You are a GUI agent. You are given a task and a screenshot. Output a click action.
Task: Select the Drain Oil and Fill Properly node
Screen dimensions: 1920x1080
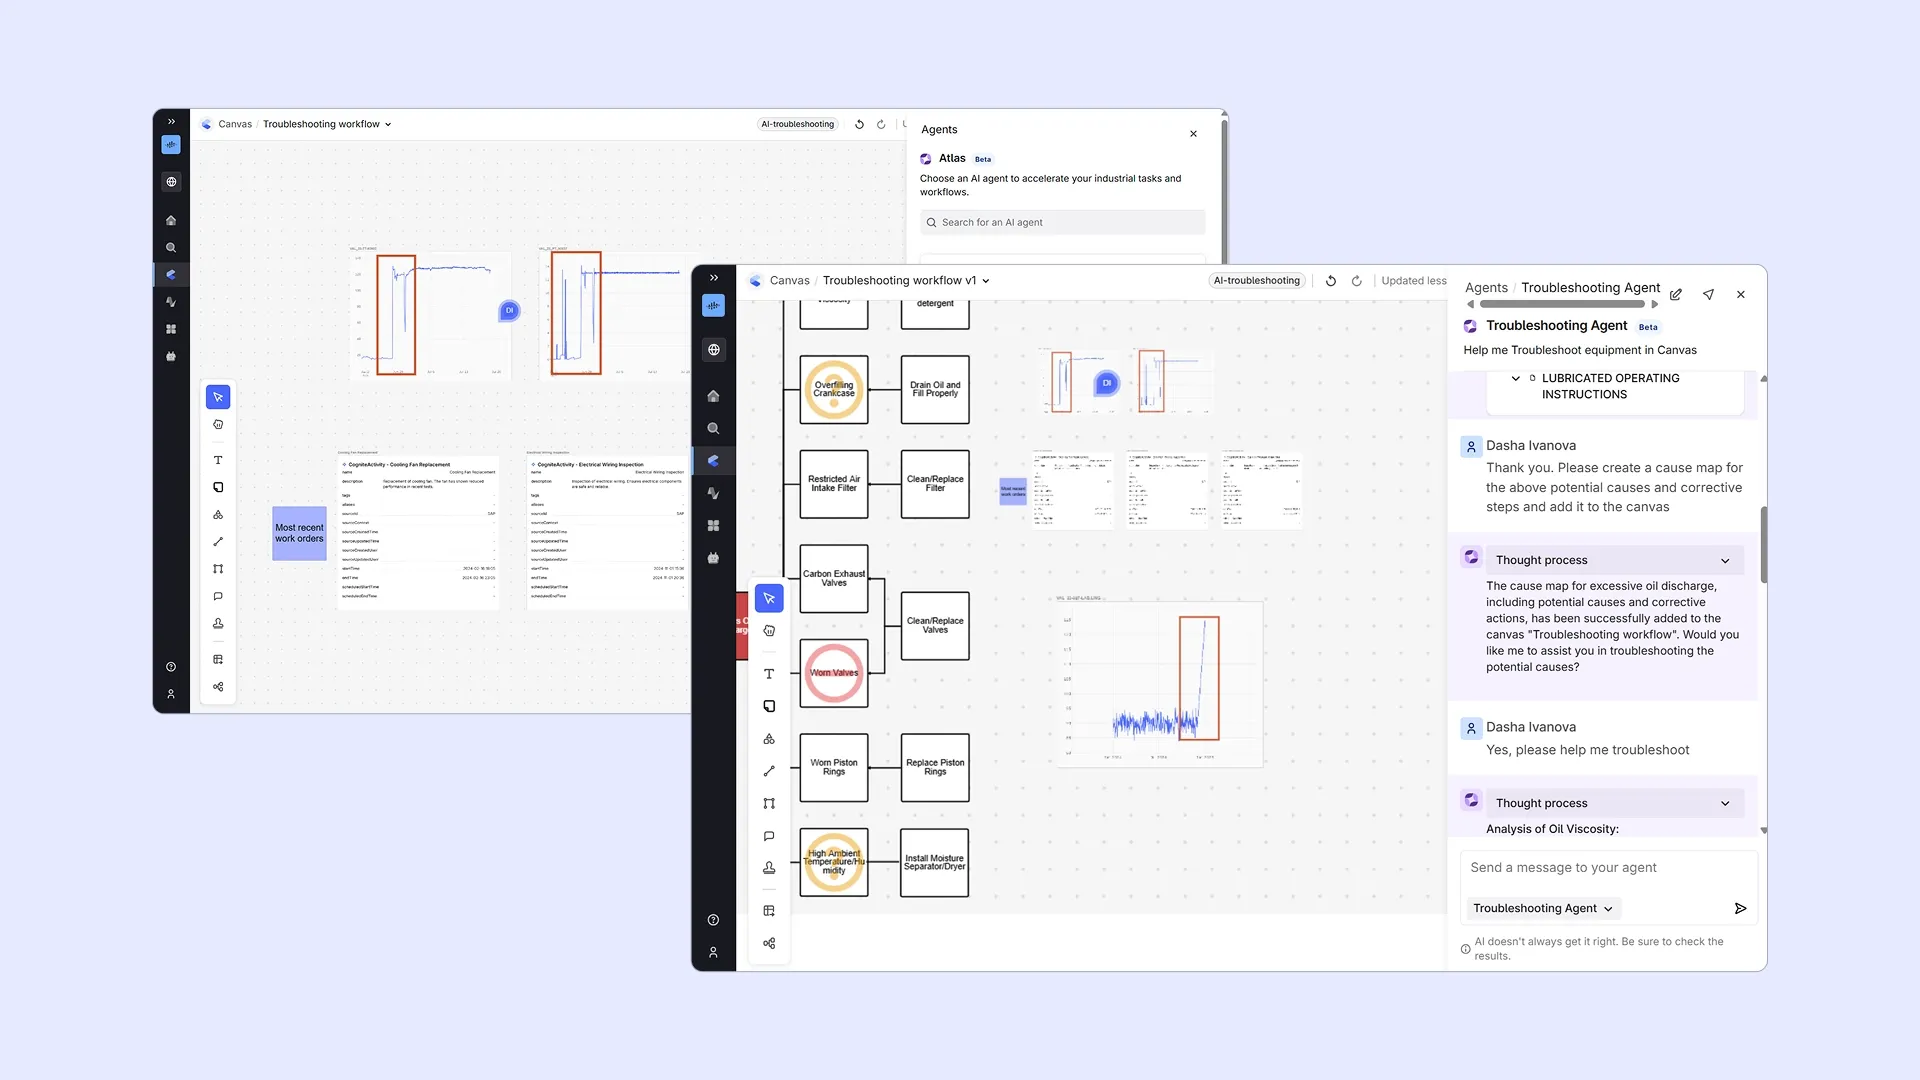point(935,390)
